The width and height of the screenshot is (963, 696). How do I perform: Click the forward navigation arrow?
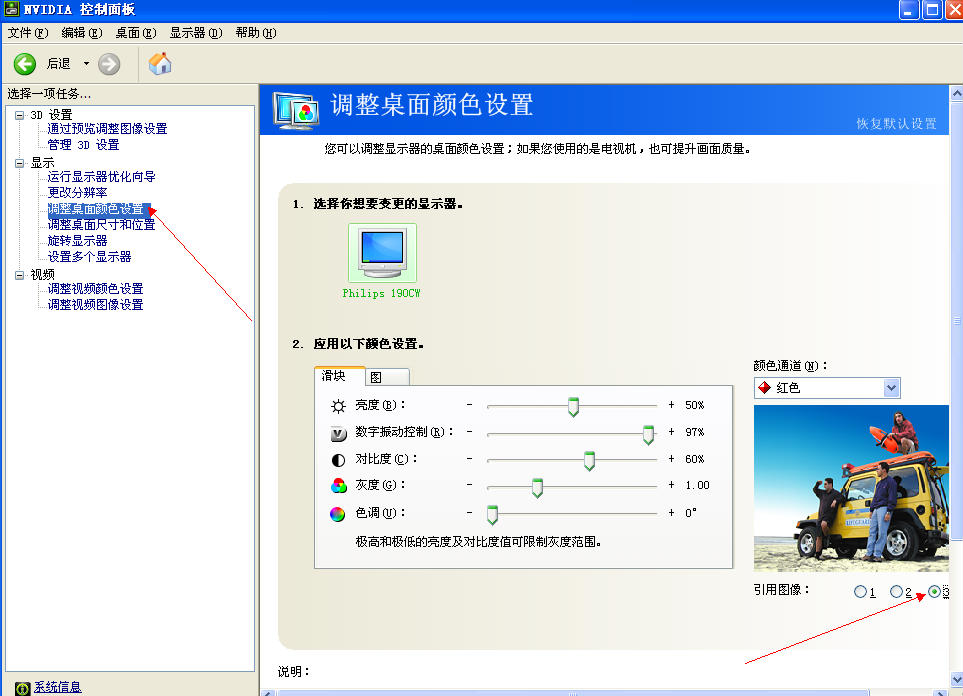[108, 63]
